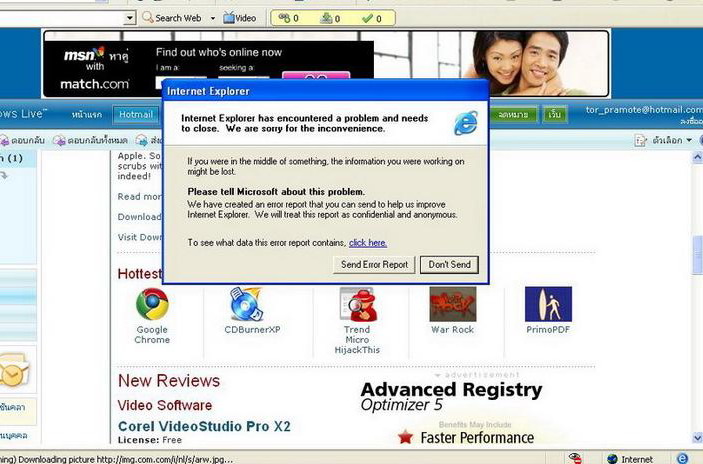This screenshot has width=703, height=464.
Task: Click the options icon beside ตัวเลือก
Action: coord(640,141)
